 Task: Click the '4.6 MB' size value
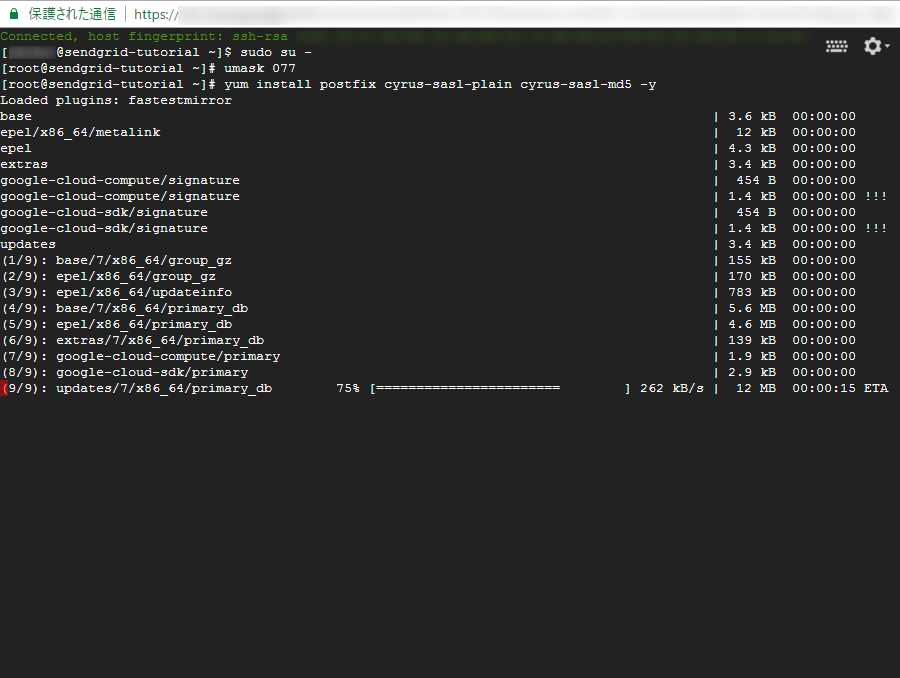[x=752, y=325]
